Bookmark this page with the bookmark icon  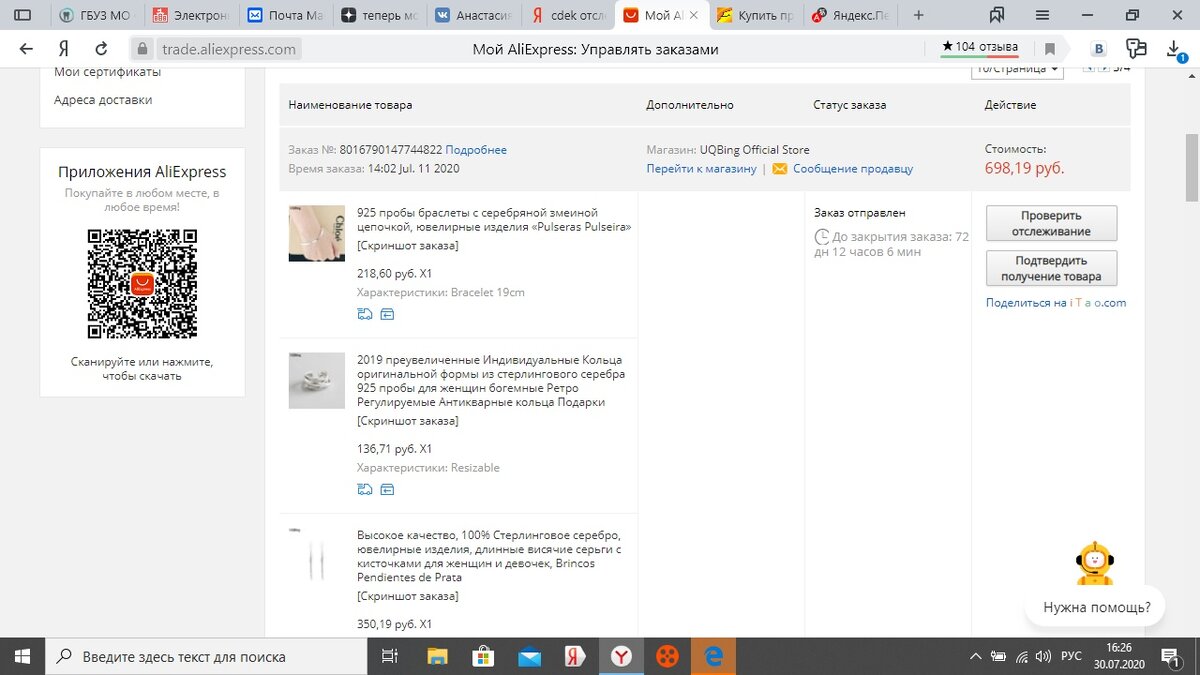click(1050, 48)
